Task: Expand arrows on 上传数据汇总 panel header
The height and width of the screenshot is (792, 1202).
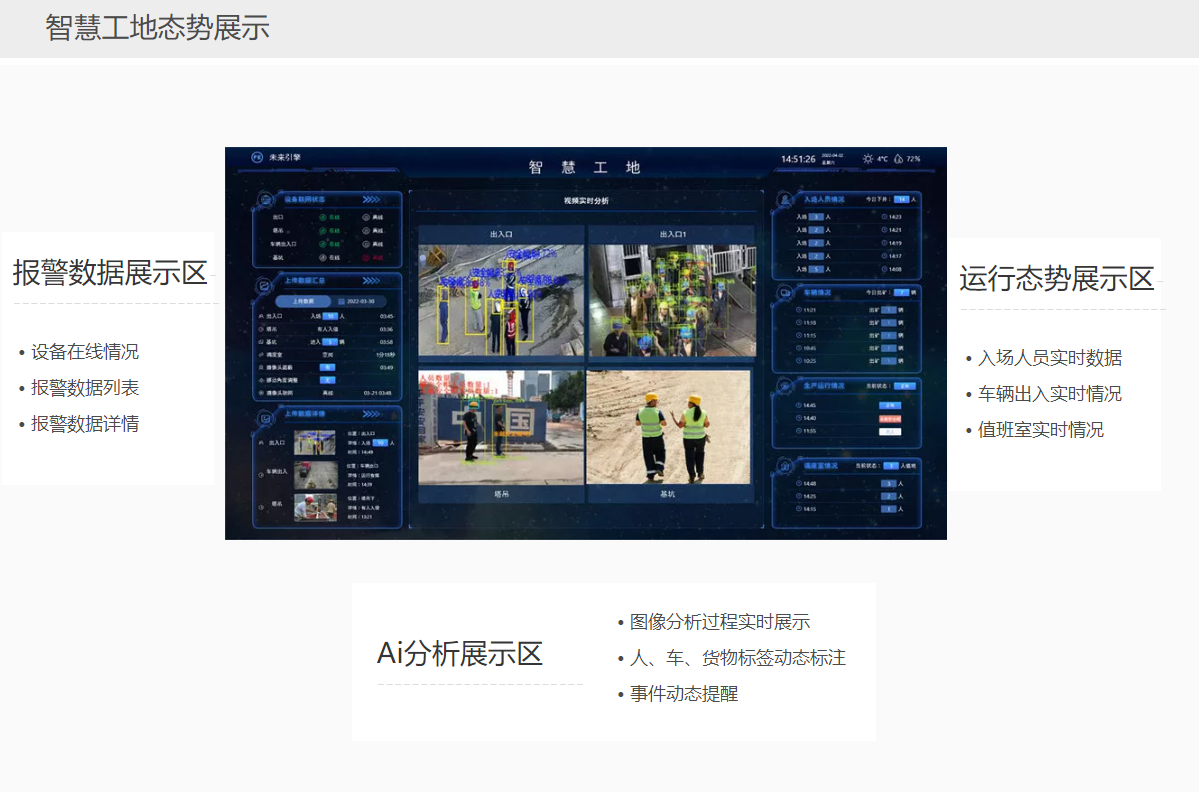Action: (370, 281)
